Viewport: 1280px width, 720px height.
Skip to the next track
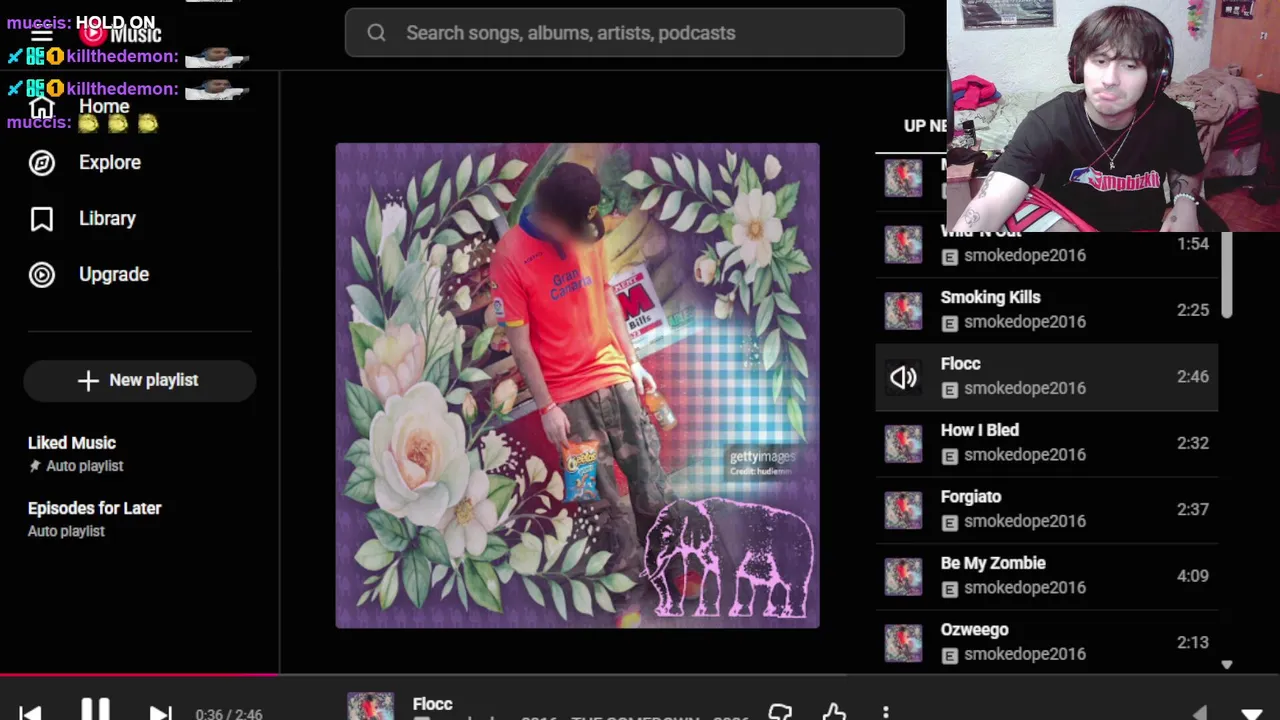160,713
